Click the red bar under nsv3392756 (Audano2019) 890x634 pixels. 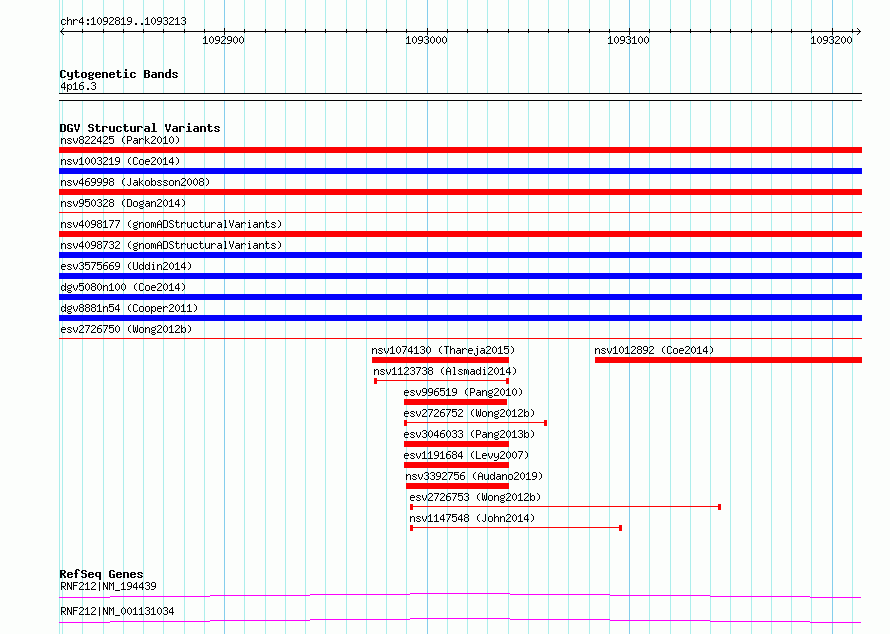pyautogui.click(x=457, y=486)
